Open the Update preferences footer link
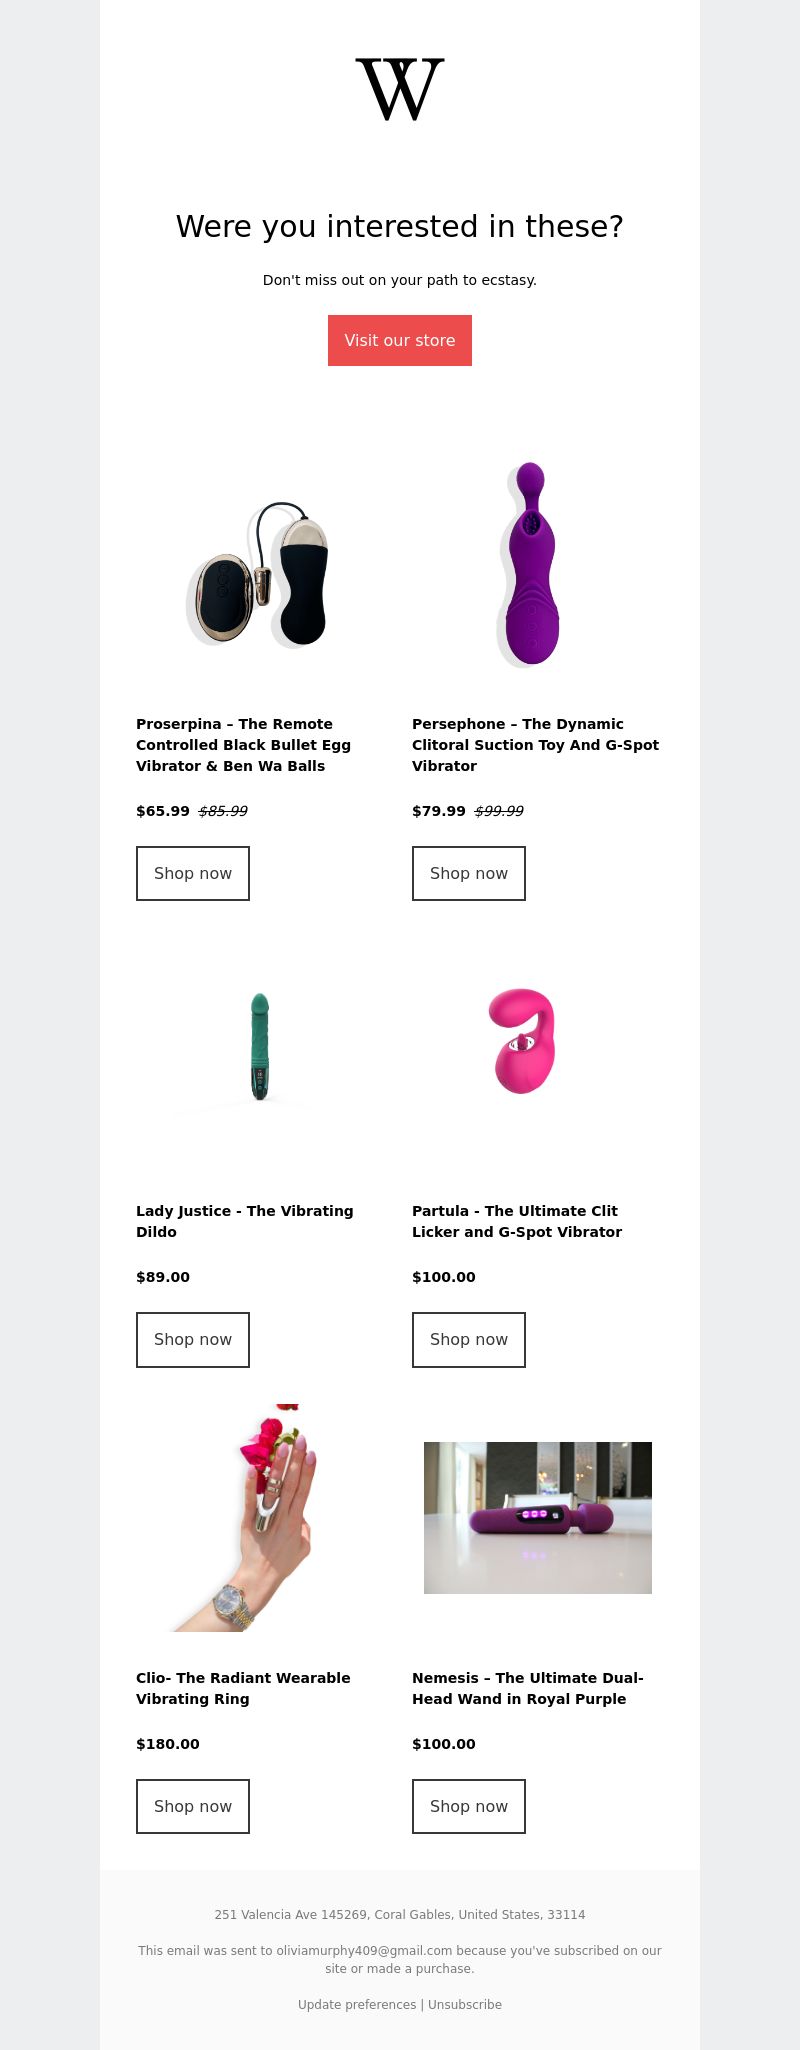Screen dimensions: 800x2050 point(357,2004)
